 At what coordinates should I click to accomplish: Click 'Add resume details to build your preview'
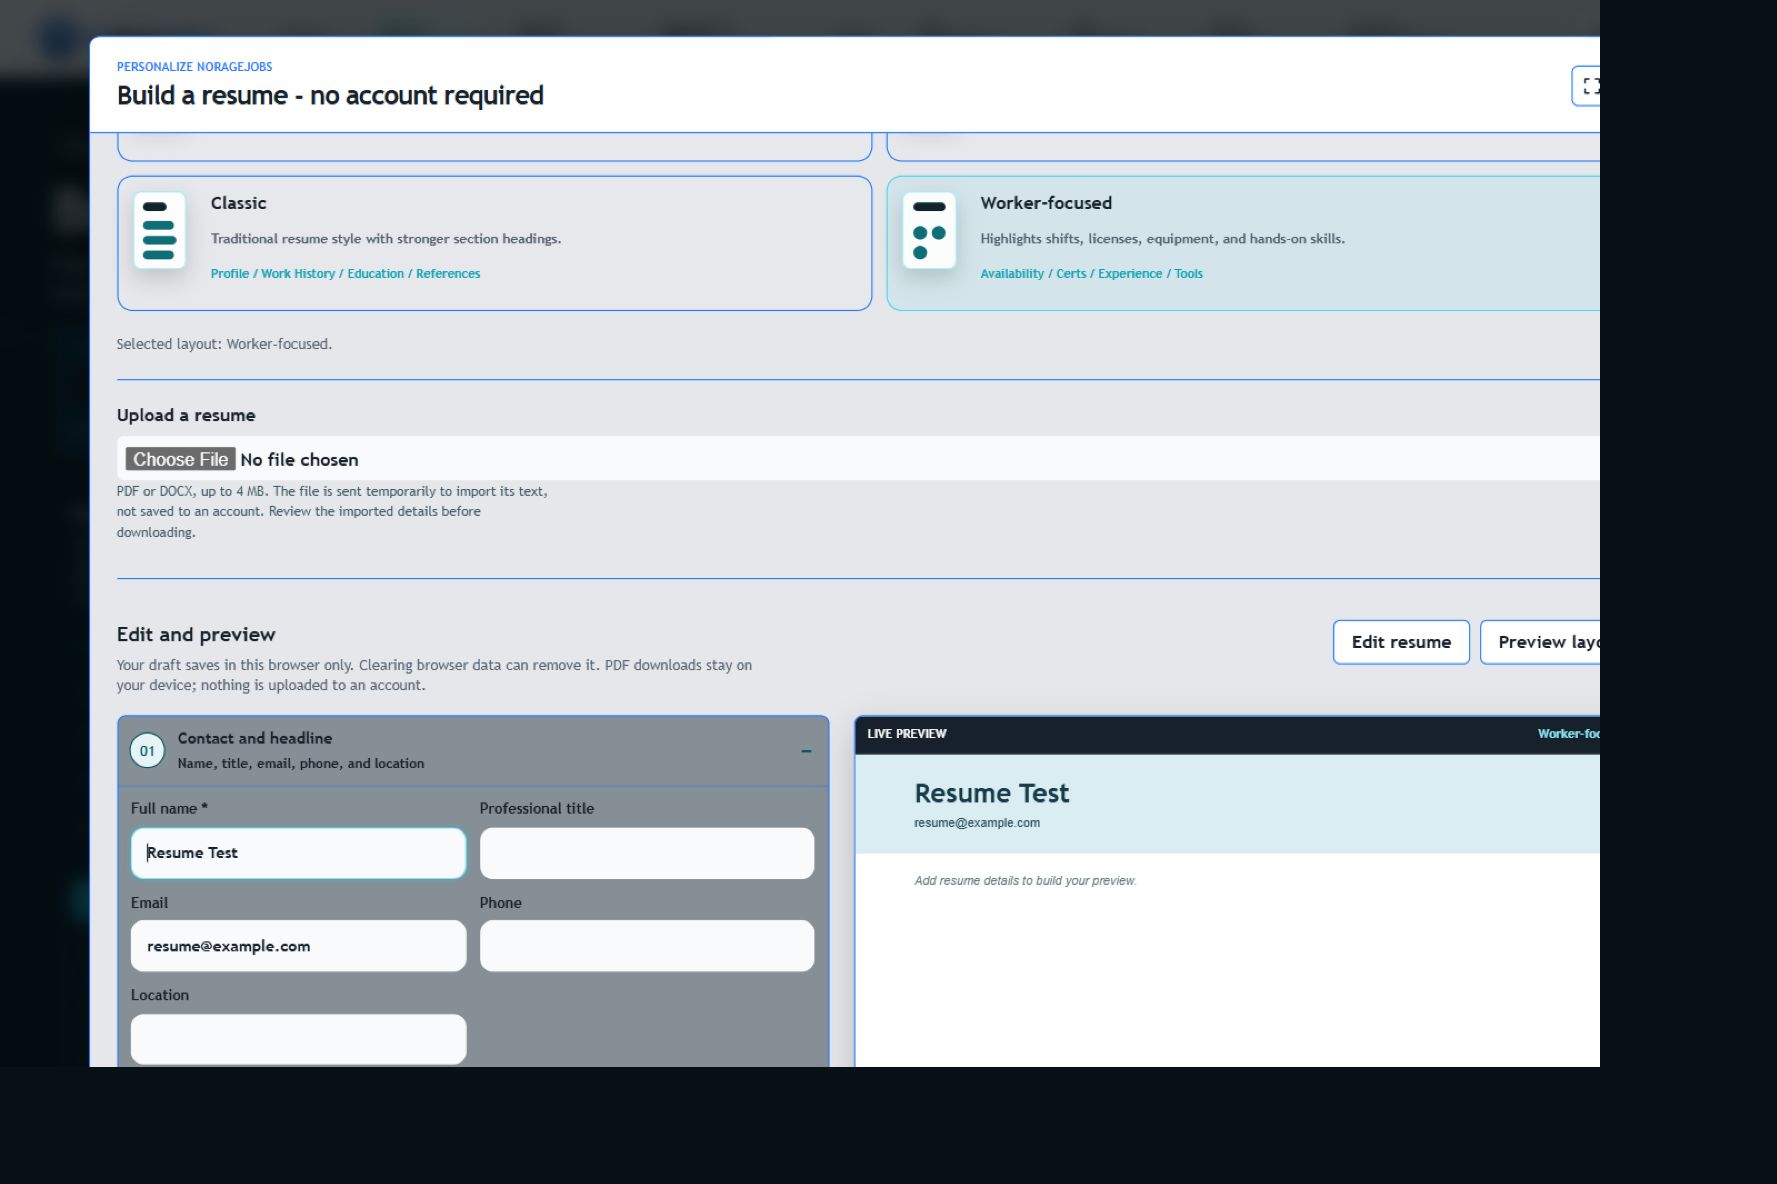(1025, 881)
